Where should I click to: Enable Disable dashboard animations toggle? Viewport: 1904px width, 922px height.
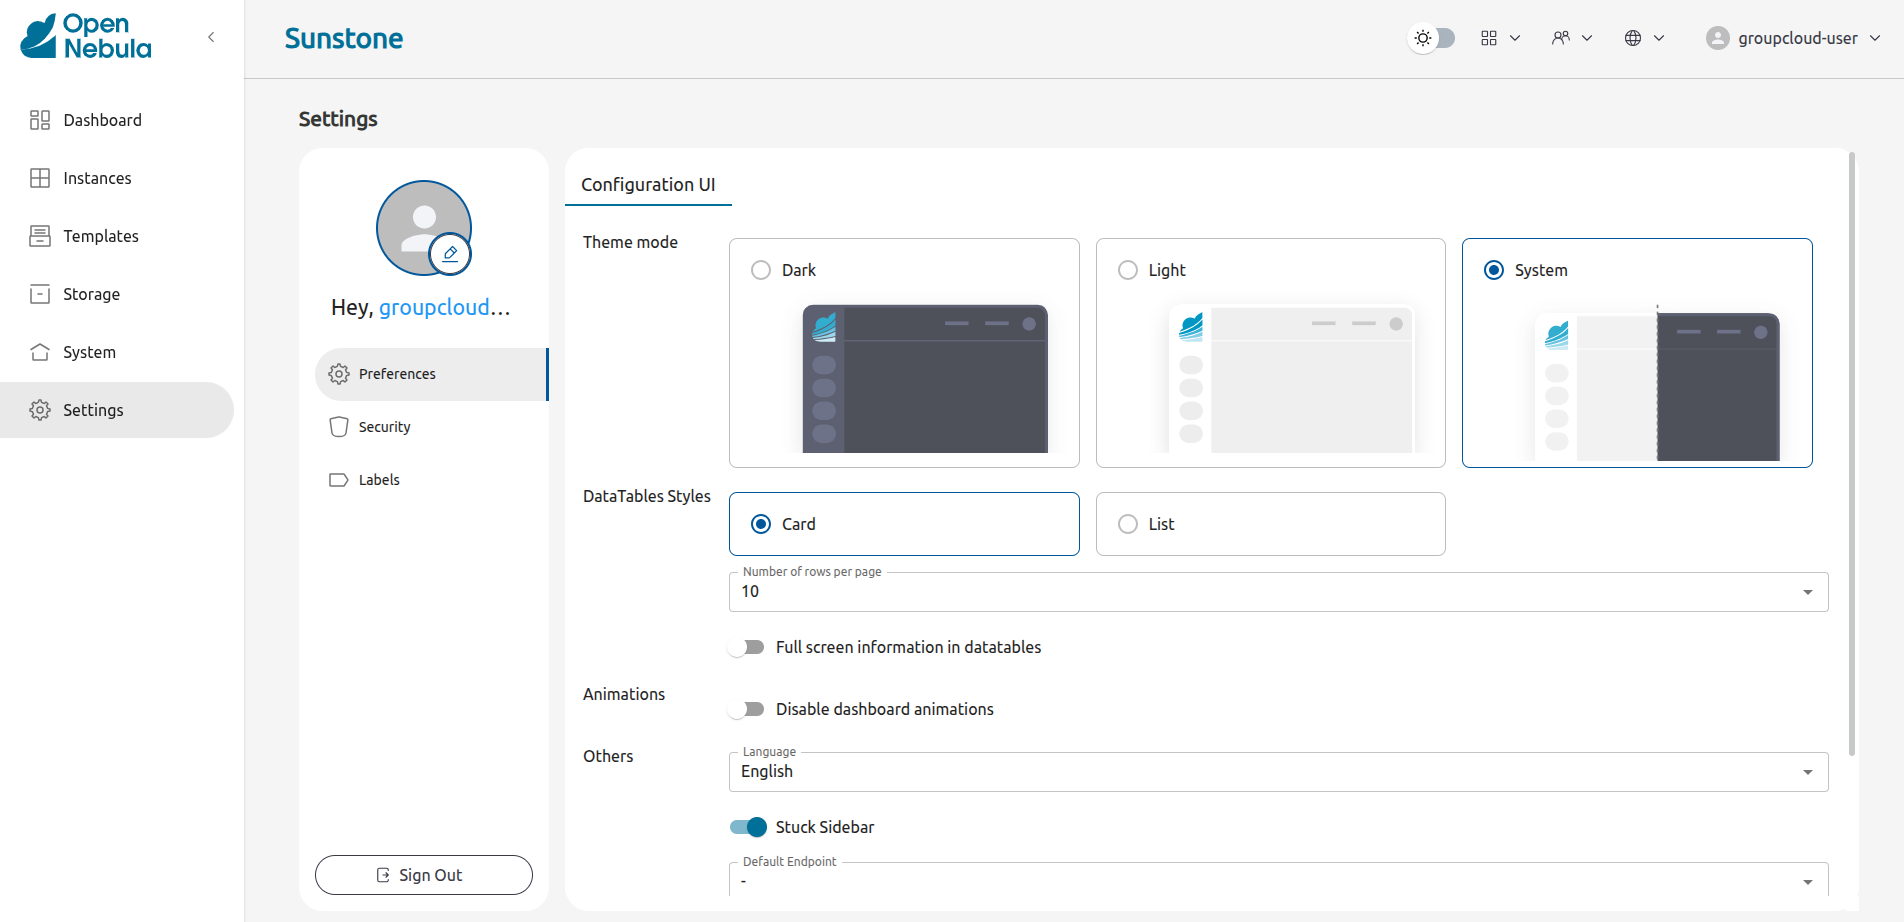tap(746, 709)
